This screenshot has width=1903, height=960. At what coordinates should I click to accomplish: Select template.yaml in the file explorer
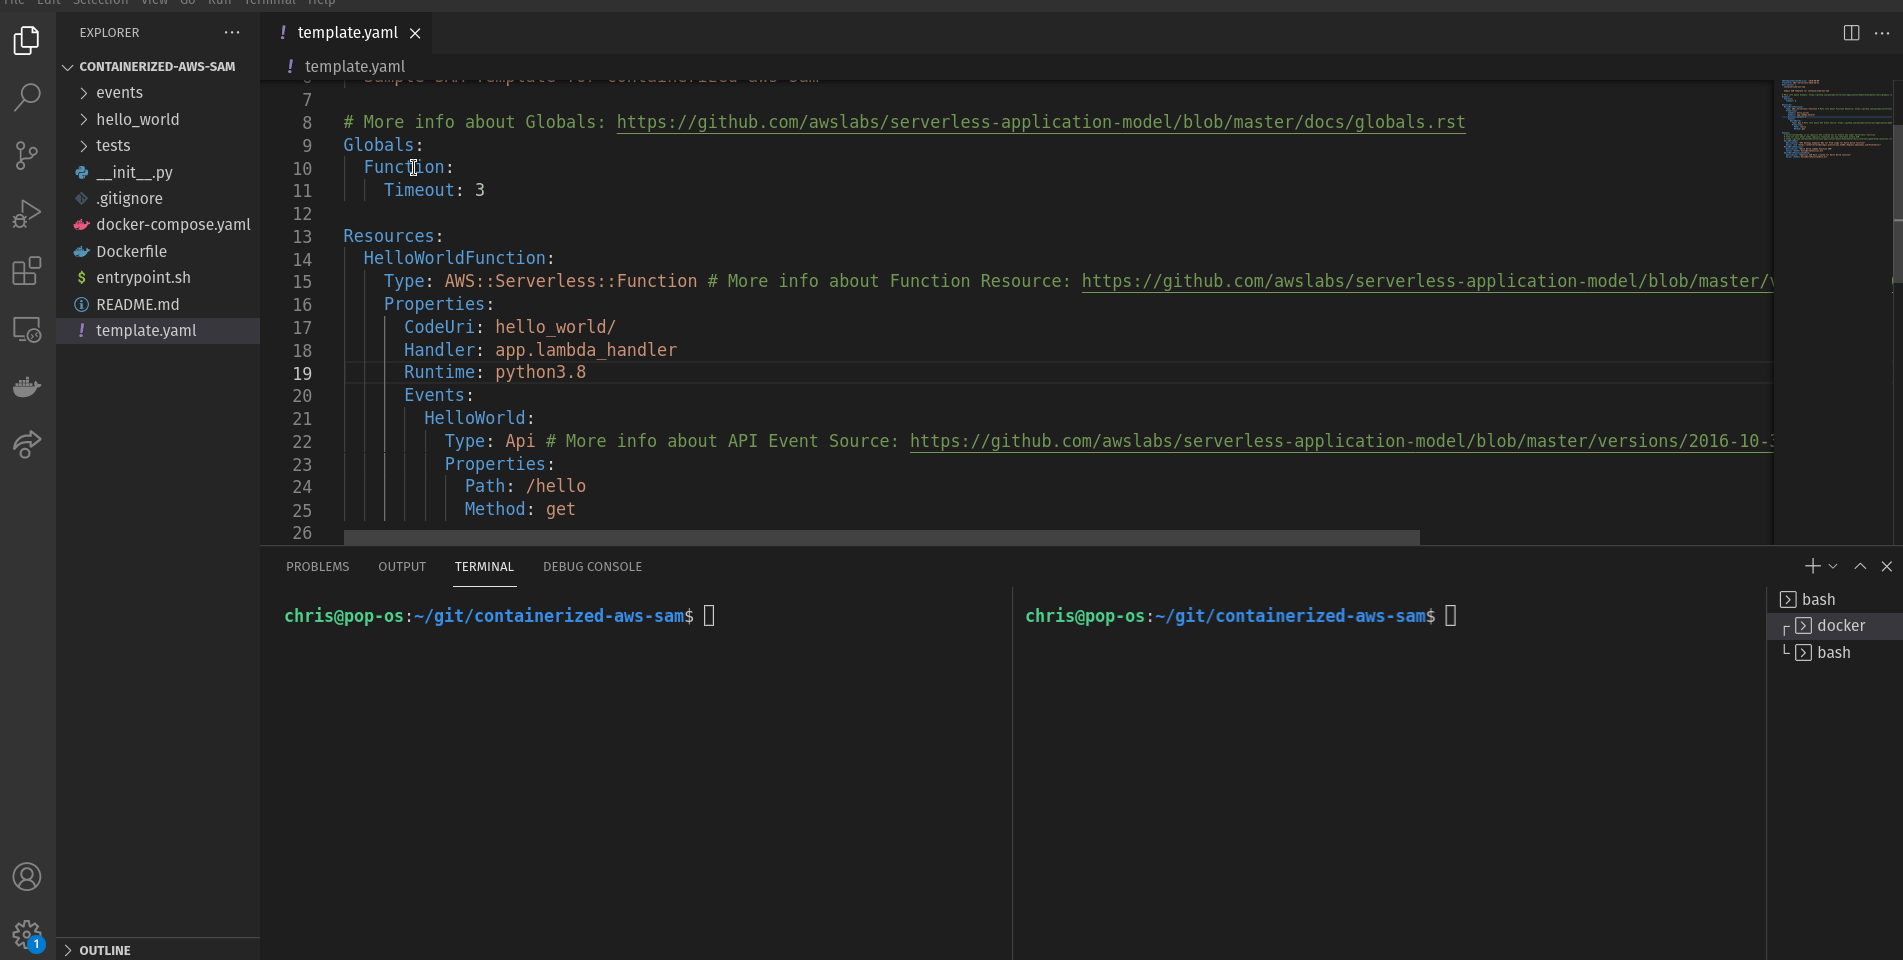pos(158,330)
